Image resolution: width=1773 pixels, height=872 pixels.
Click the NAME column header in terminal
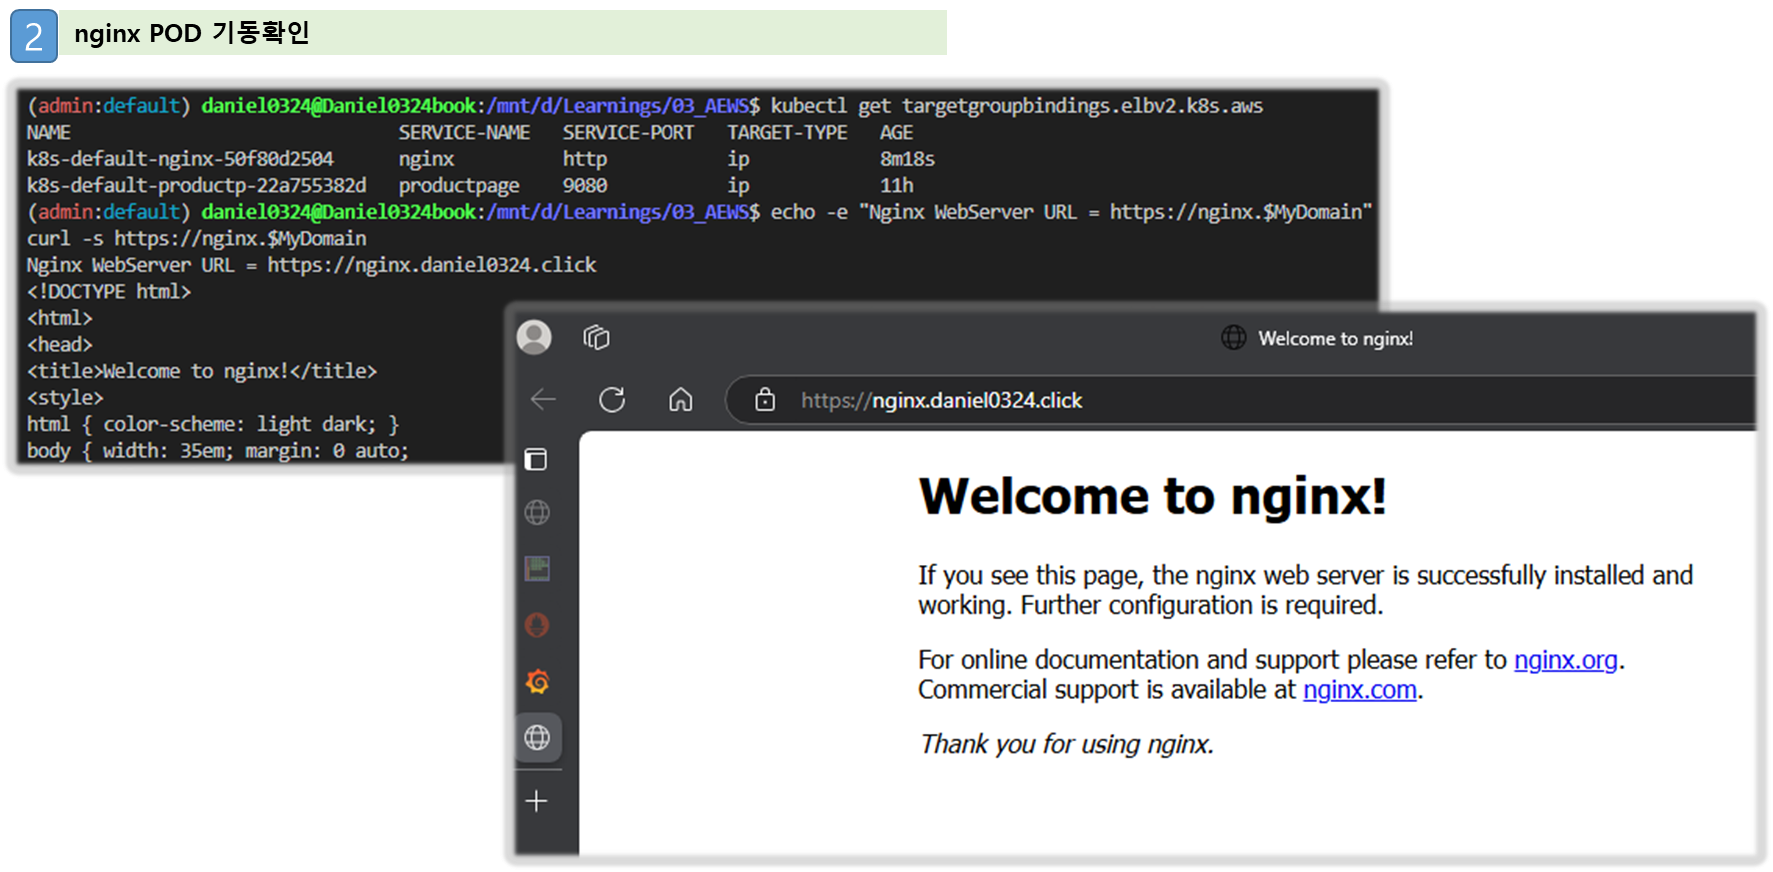[x=49, y=132]
